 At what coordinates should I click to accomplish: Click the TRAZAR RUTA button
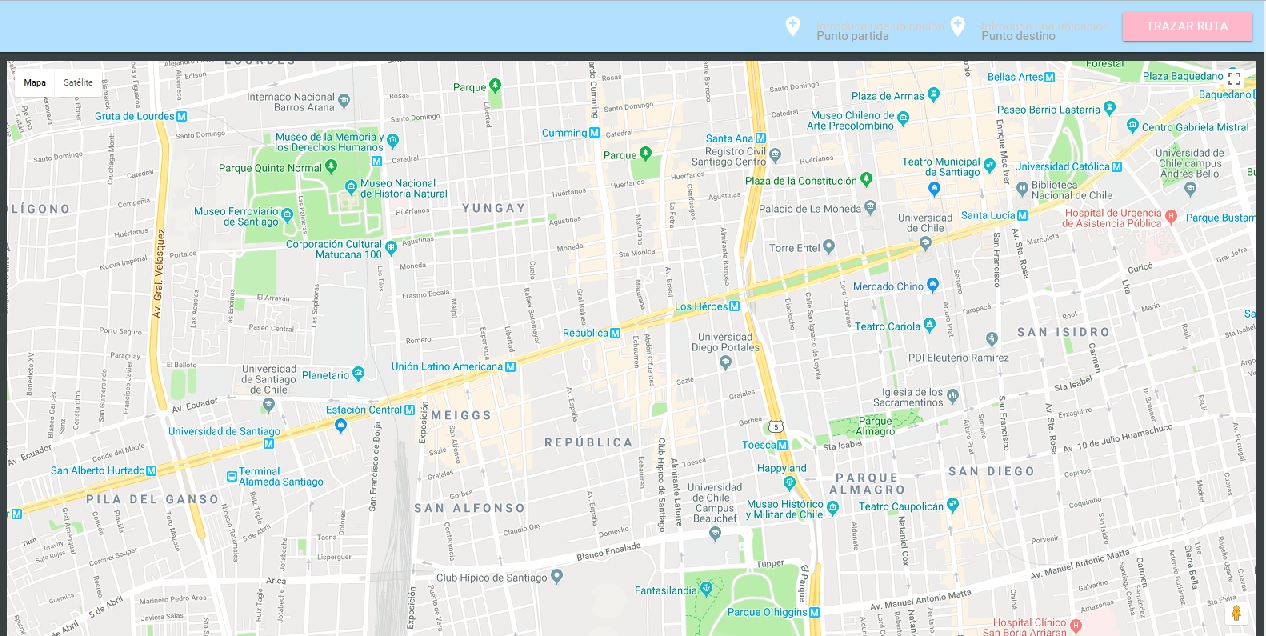pyautogui.click(x=1187, y=27)
